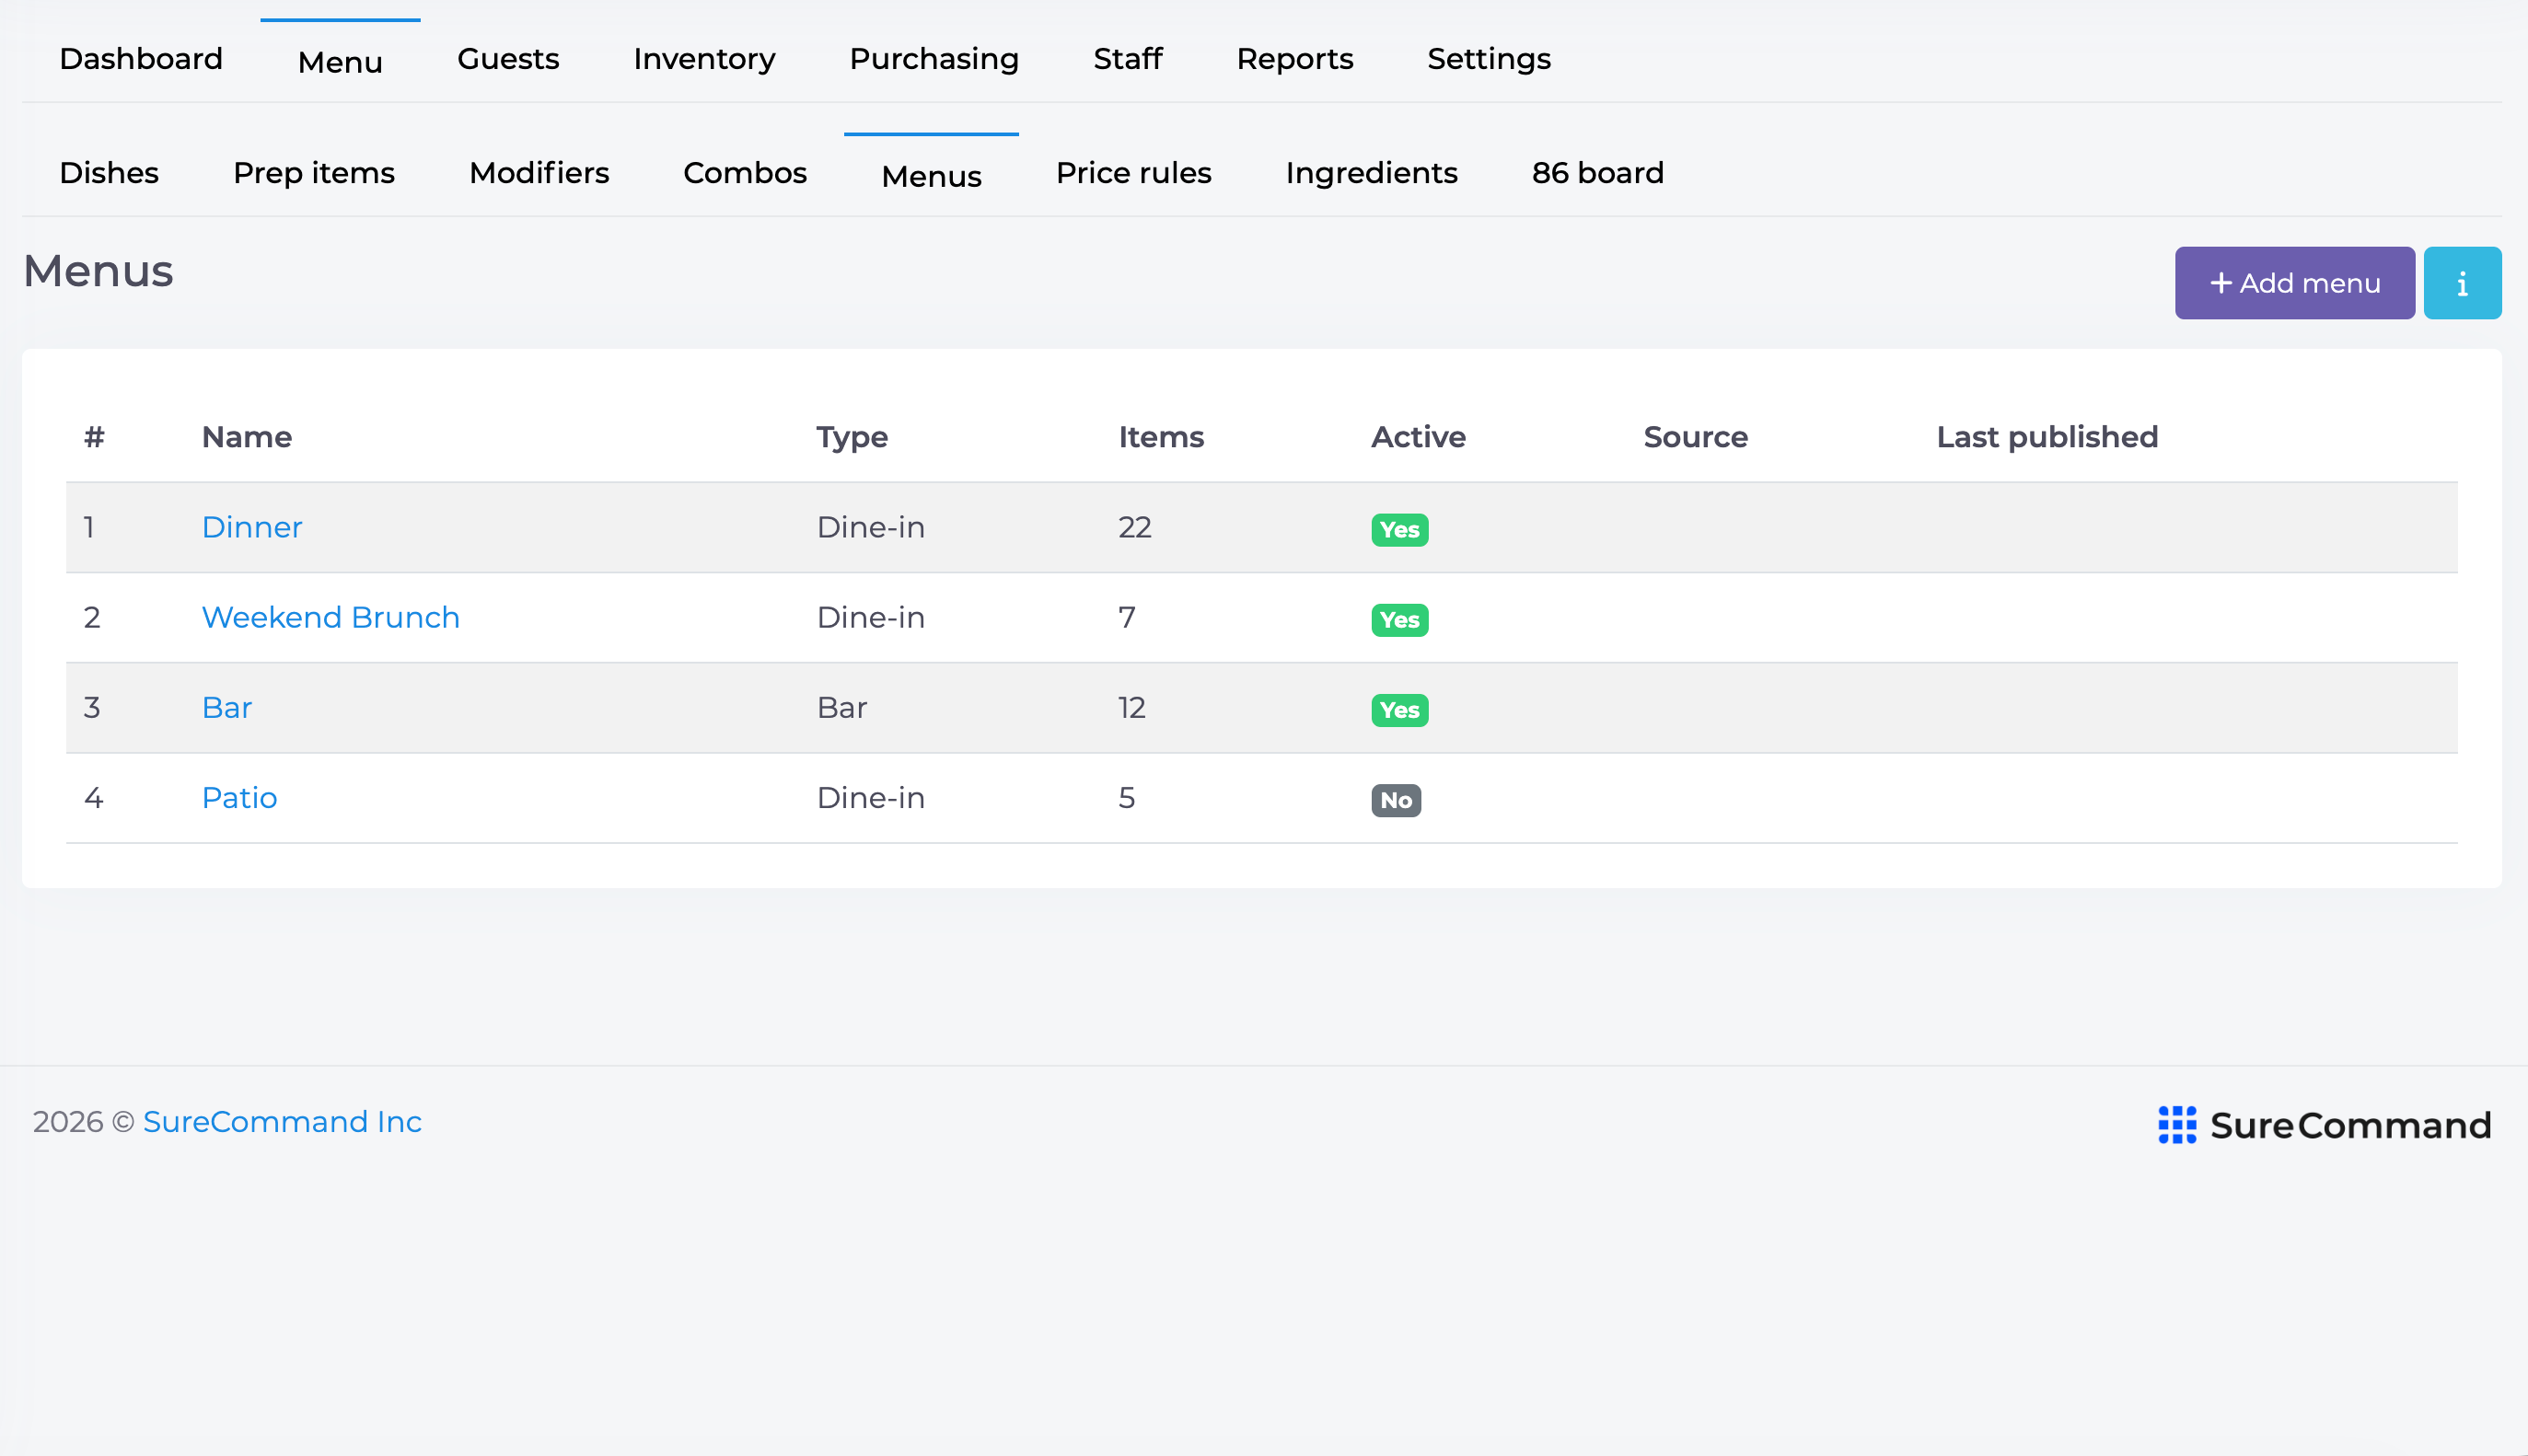Click the Type column header
Screen dimensions: 2528x1456
tap(852, 437)
